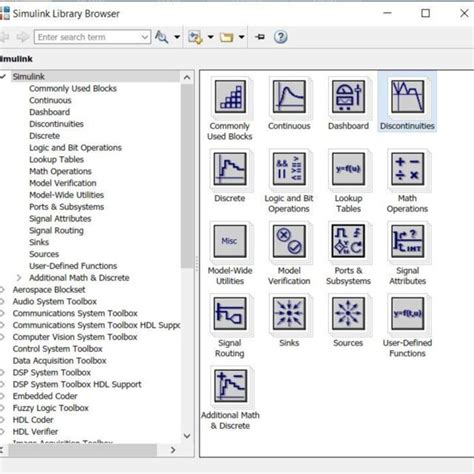The width and height of the screenshot is (474, 474).
Task: Click the forward navigation arrow
Action: (23, 37)
